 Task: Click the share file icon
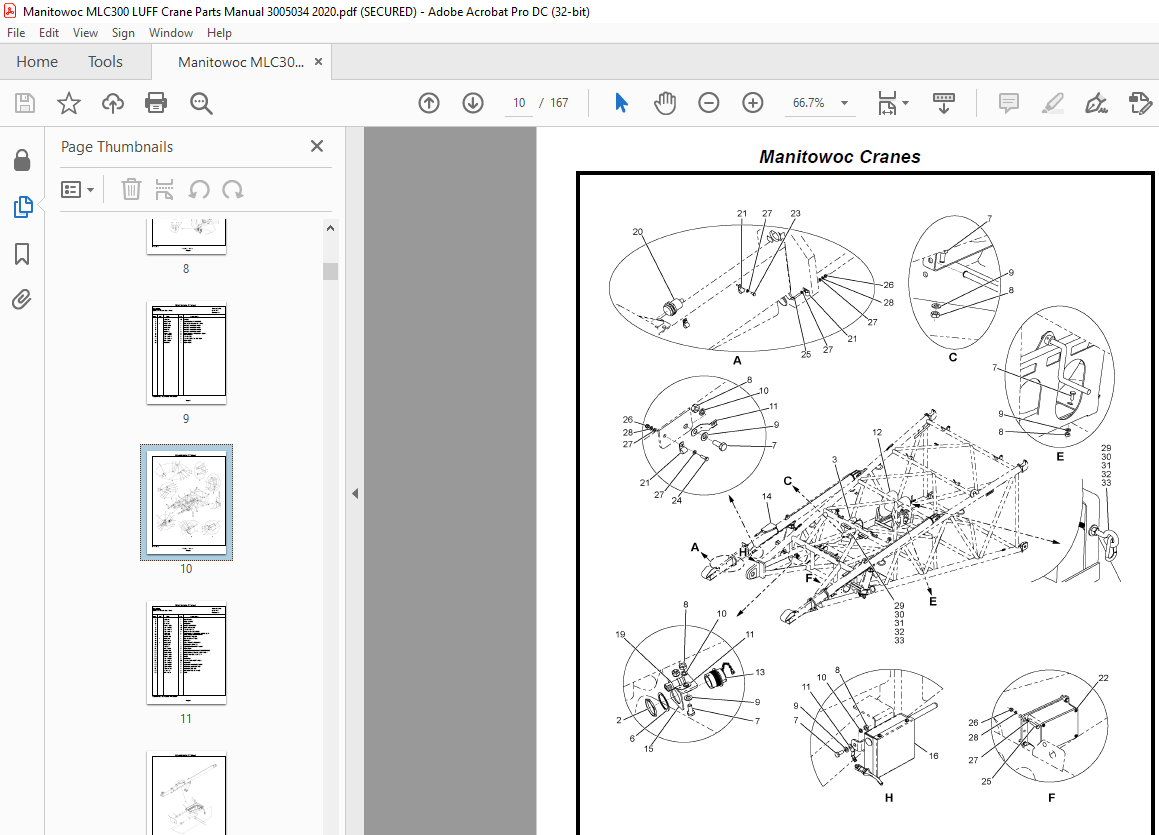pos(1141,103)
